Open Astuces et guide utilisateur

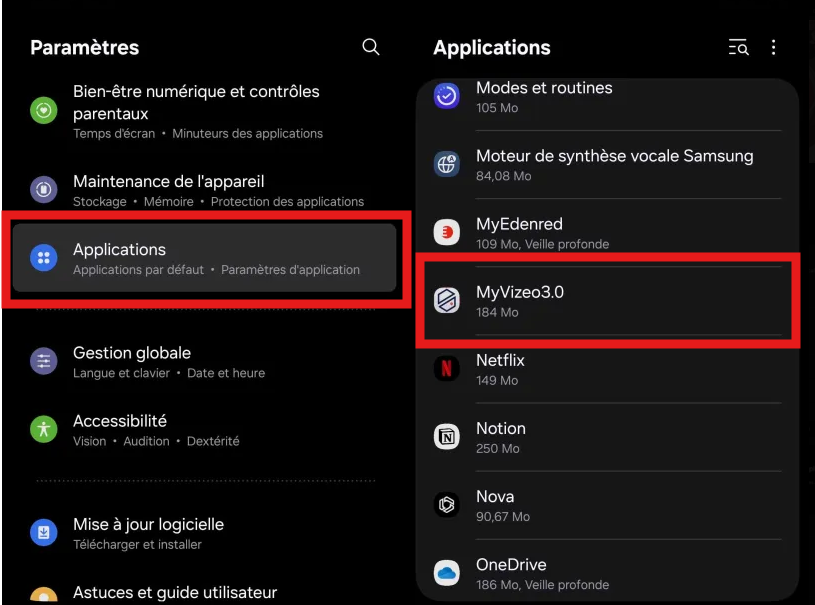point(174,592)
